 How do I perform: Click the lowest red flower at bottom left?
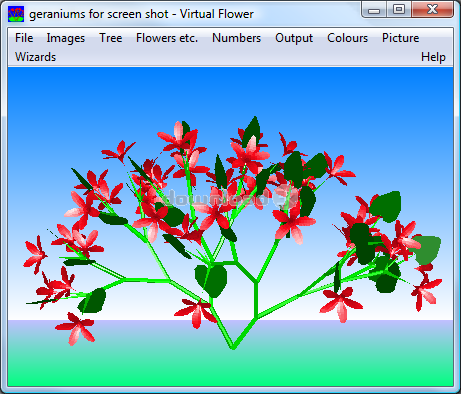tap(76, 329)
